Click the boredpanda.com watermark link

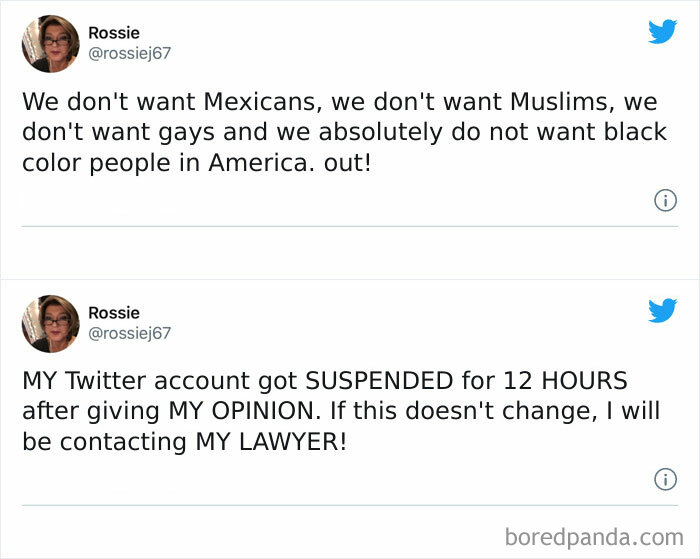click(594, 537)
